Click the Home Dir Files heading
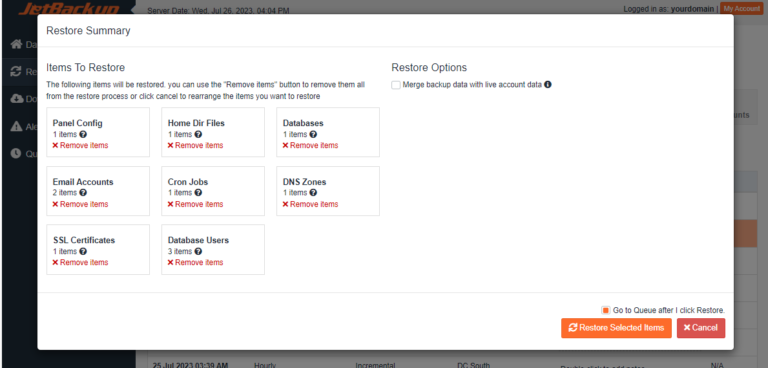Image resolution: width=768 pixels, height=368 pixels. click(x=196, y=123)
